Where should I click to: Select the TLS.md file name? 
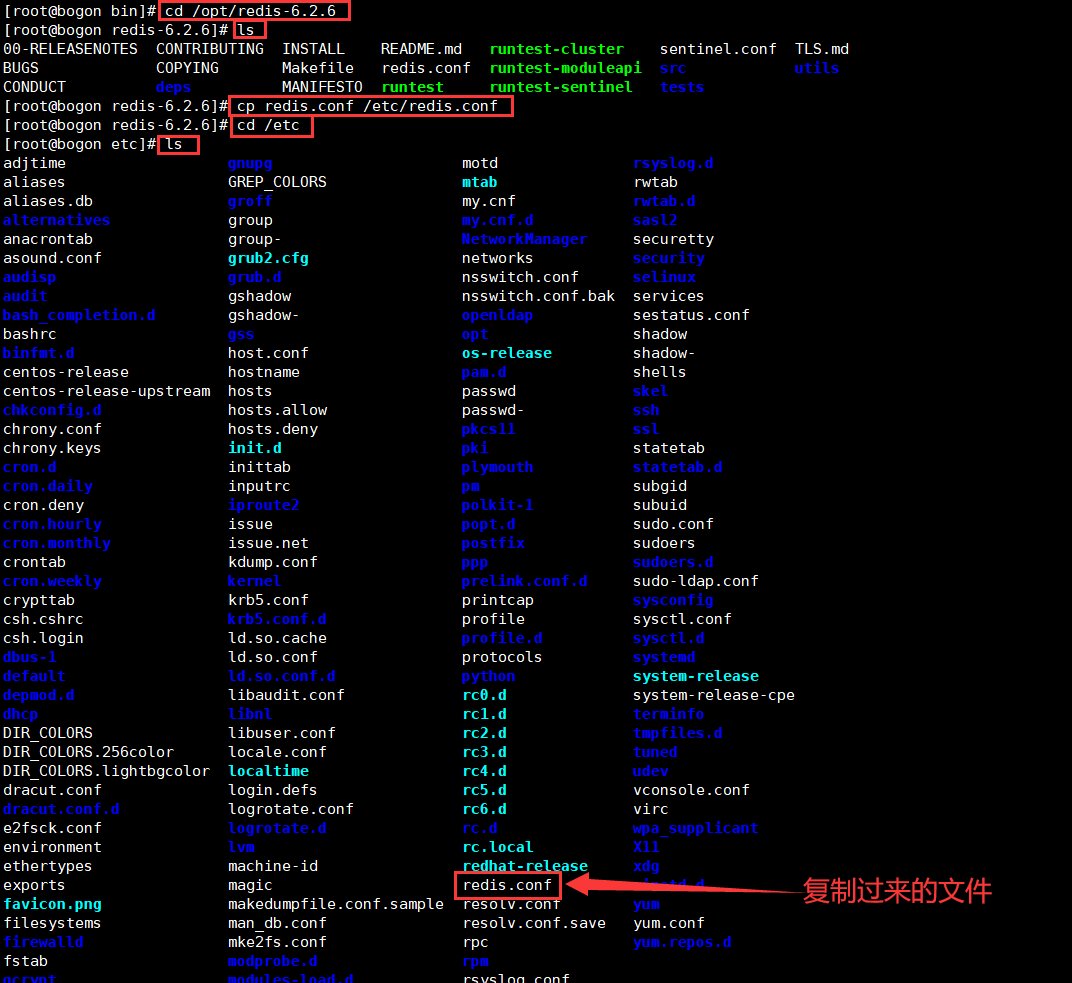point(822,49)
